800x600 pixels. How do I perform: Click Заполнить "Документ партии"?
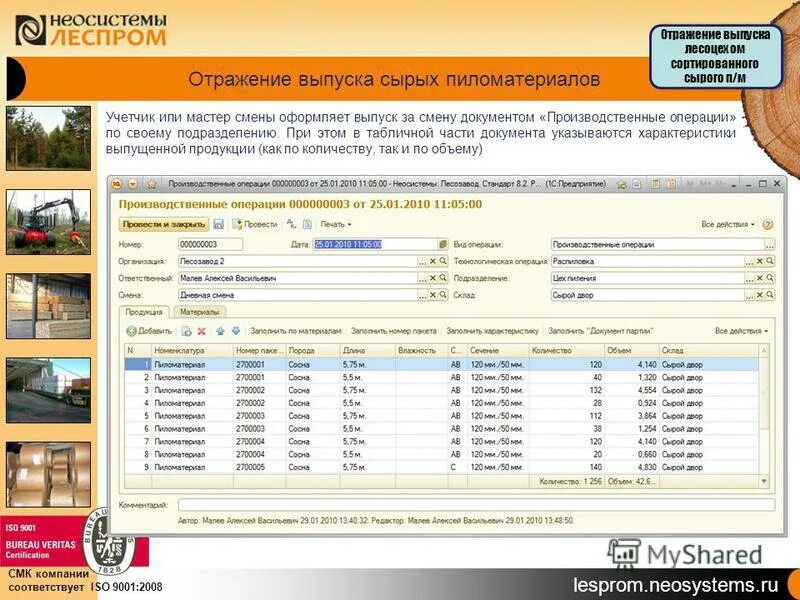tap(601, 331)
